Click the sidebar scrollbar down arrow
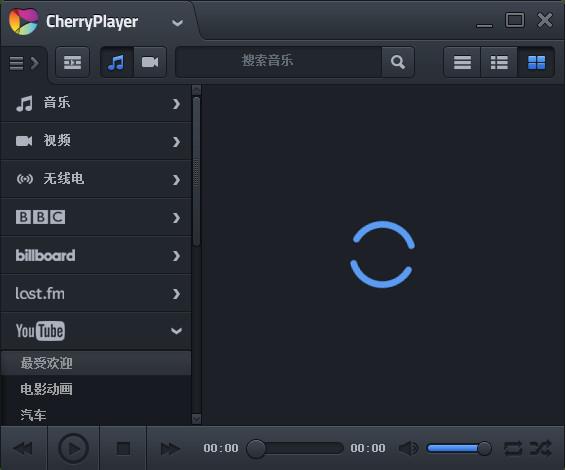566x470 pixels. click(x=196, y=419)
